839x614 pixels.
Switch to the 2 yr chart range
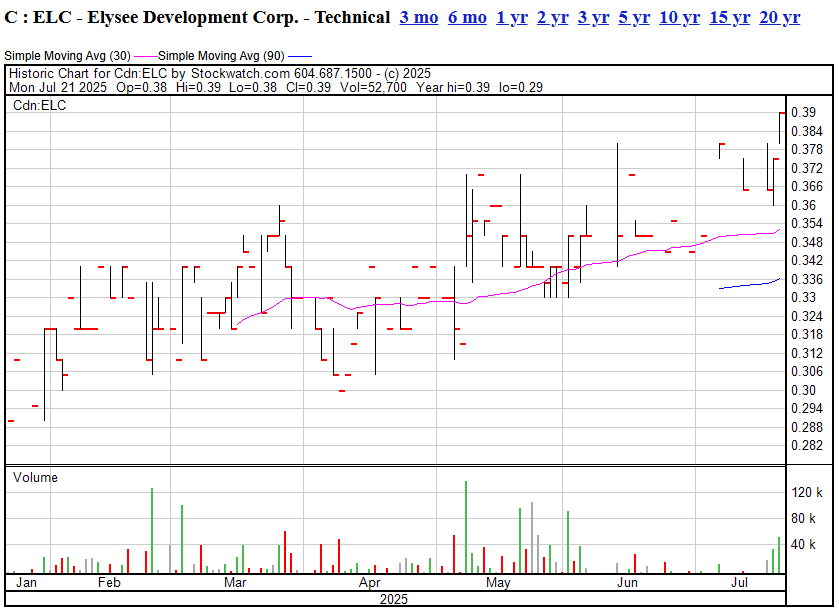click(x=552, y=18)
